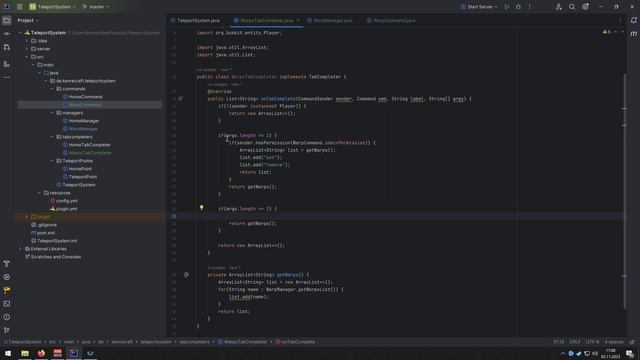Open the Notifications bell panel
This screenshot has height=360, width=640.
633,20
